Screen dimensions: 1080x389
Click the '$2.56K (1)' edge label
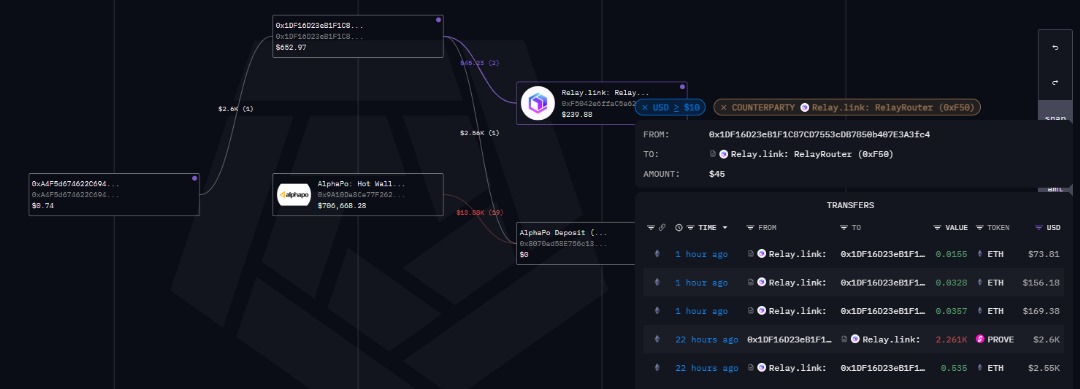click(x=479, y=132)
